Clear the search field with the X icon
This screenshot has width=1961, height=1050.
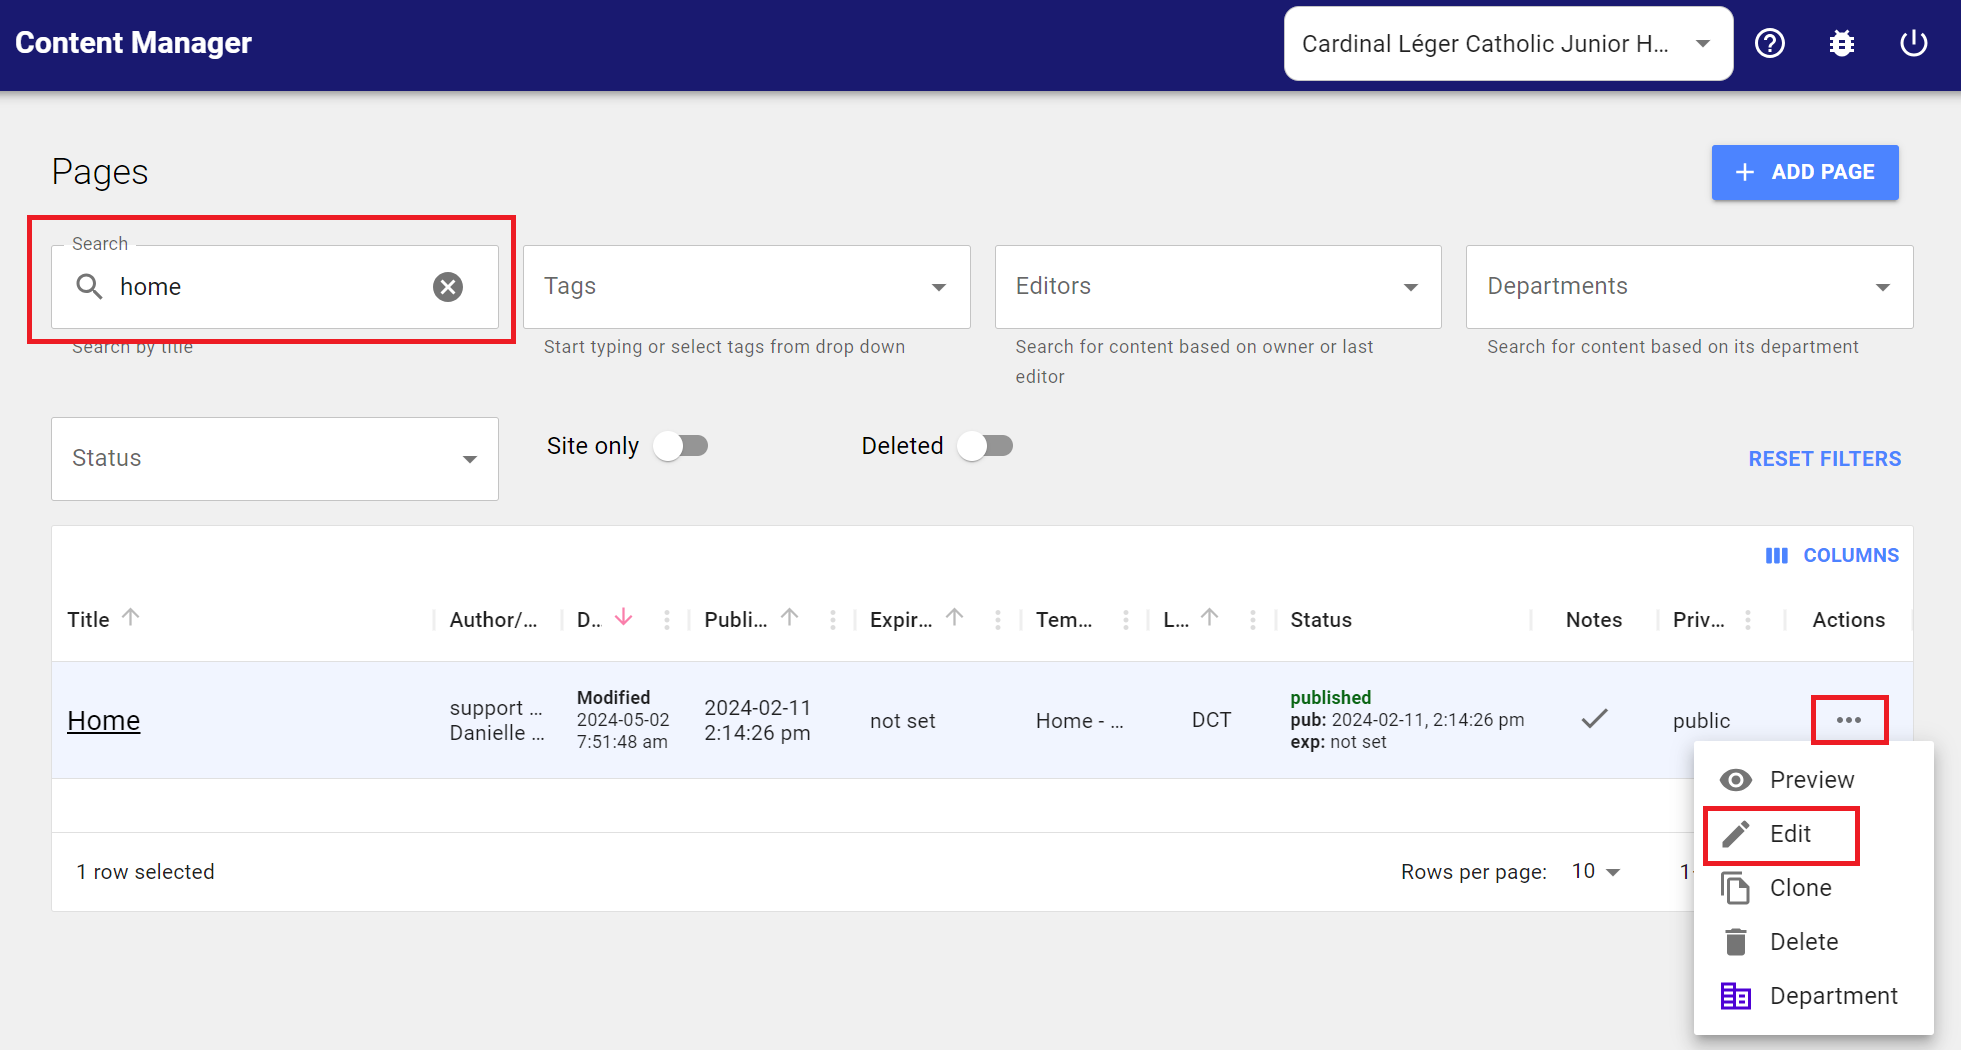pyautogui.click(x=447, y=287)
